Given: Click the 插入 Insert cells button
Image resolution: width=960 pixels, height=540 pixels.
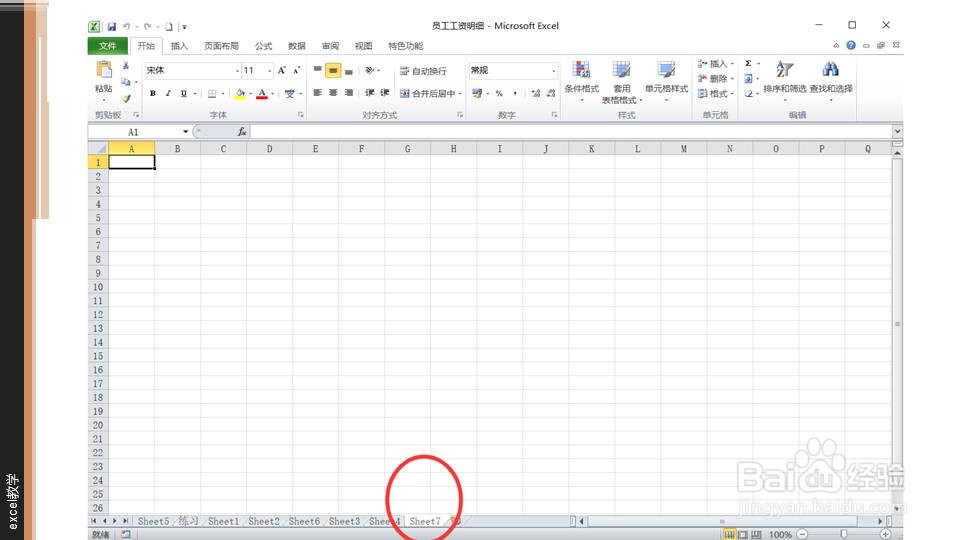Looking at the screenshot, I should [715, 64].
